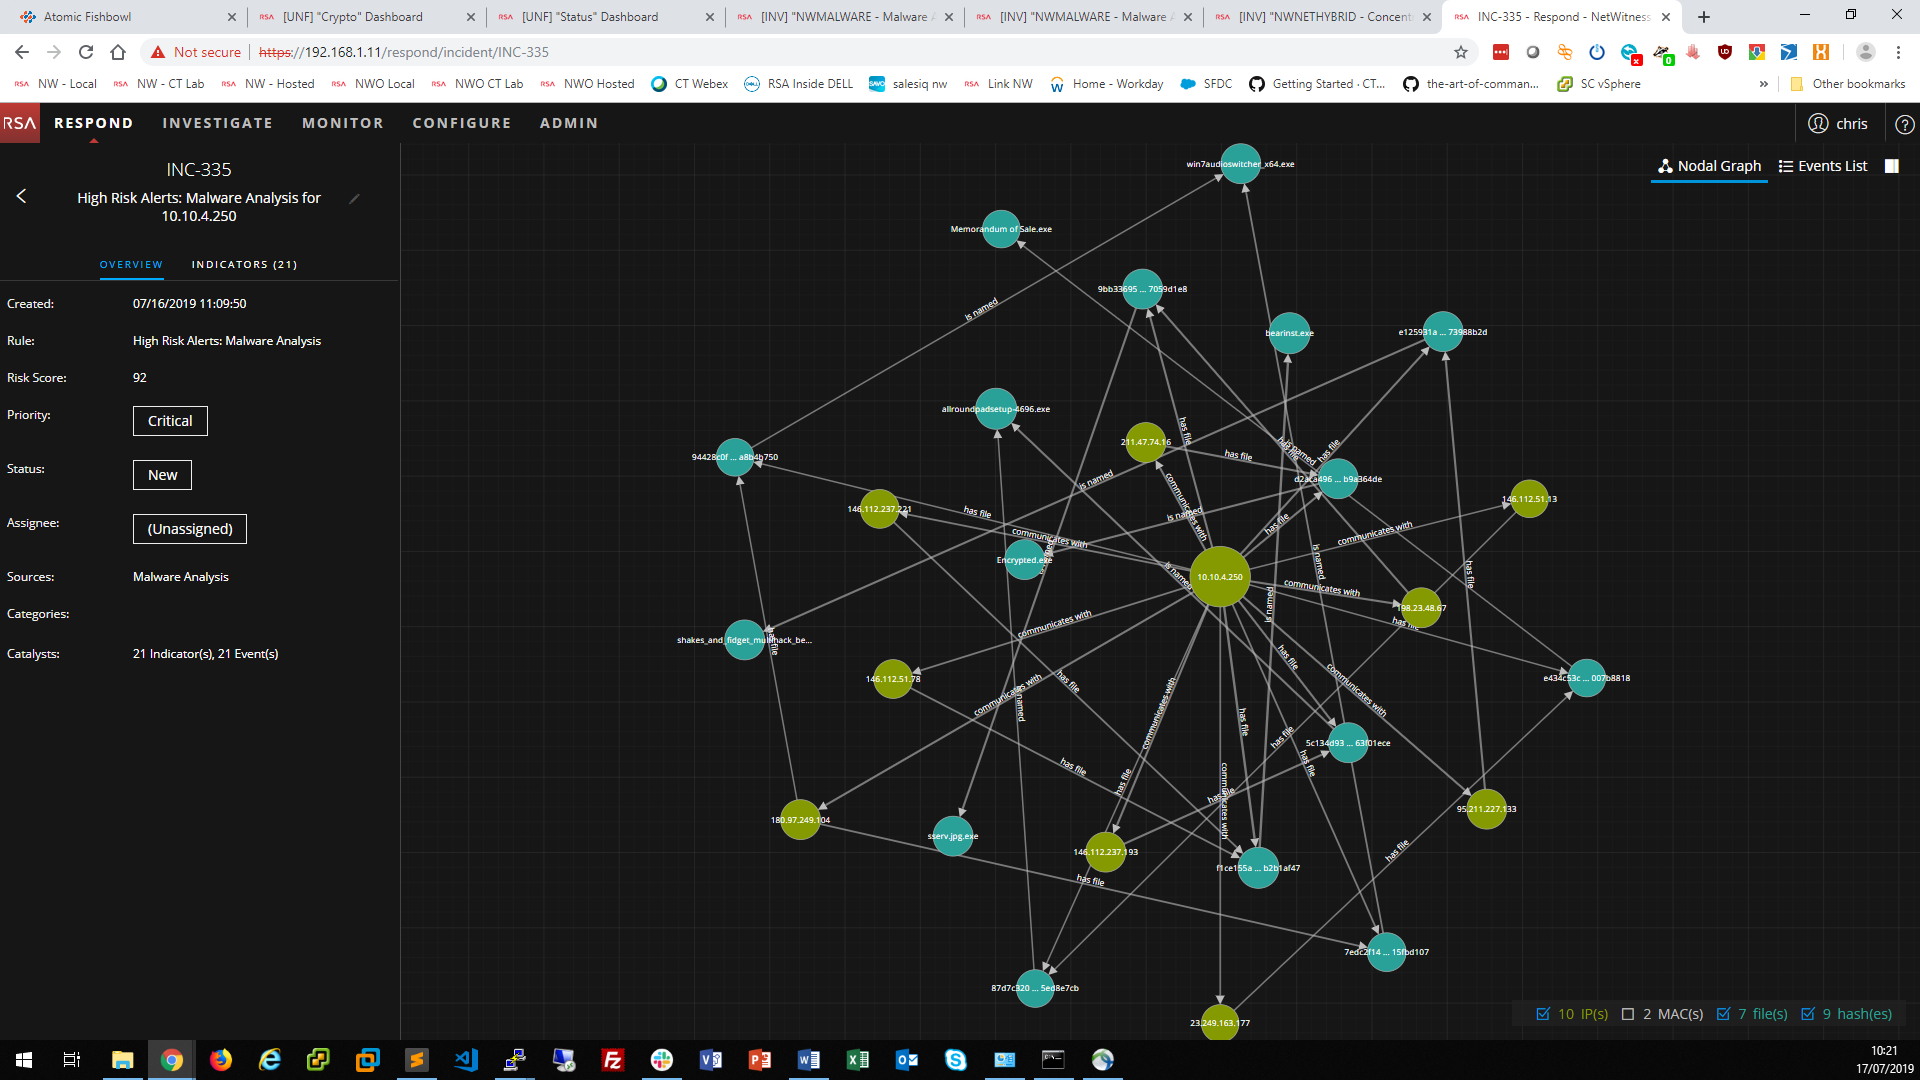Open the chris user profile menu
Screen dimensions: 1920x1080
click(x=1838, y=124)
